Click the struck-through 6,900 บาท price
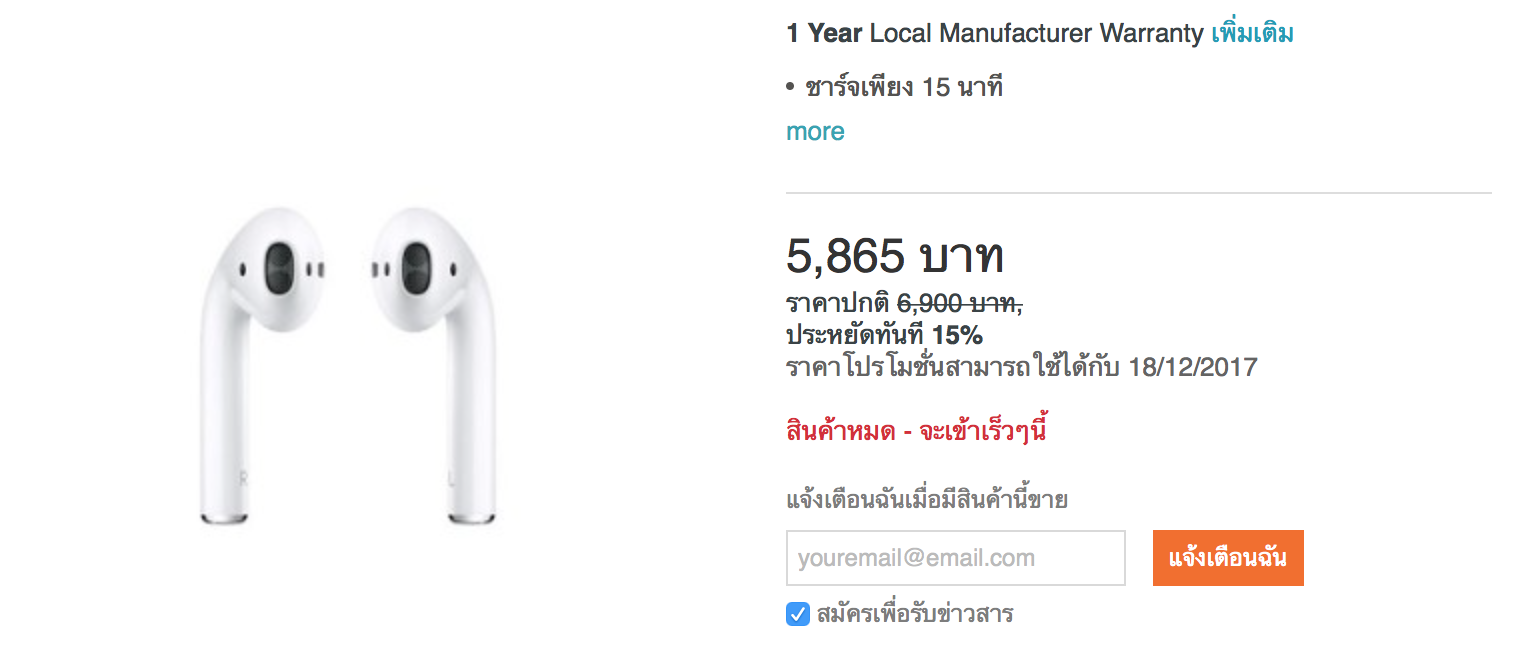This screenshot has height=664, width=1526. point(959,303)
